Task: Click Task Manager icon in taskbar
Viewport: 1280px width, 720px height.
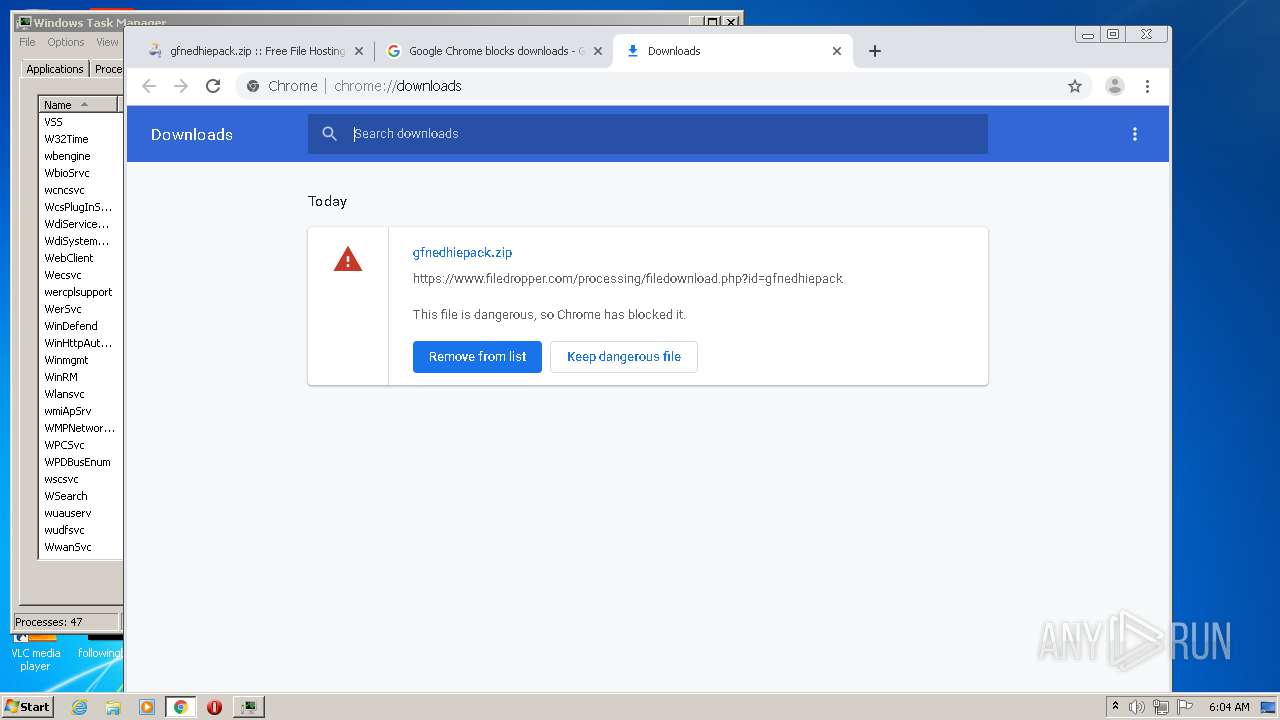Action: [x=249, y=707]
